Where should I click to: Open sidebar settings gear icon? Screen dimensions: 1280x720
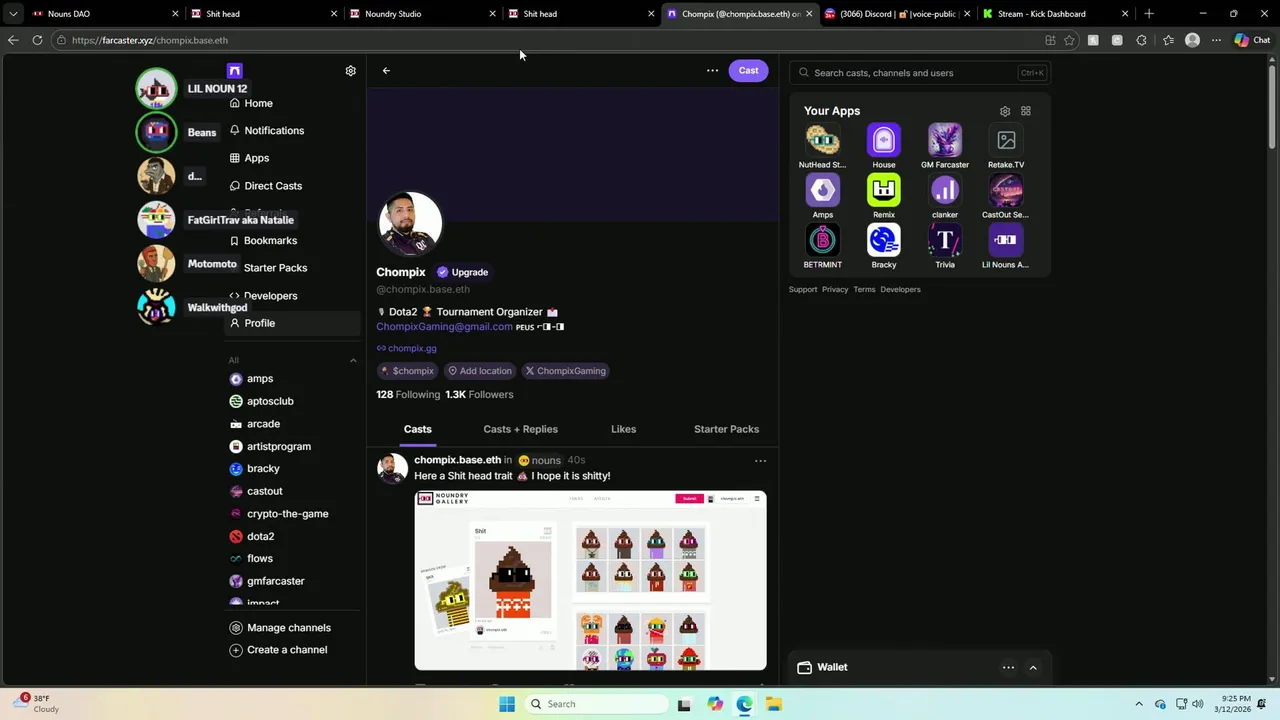350,71
